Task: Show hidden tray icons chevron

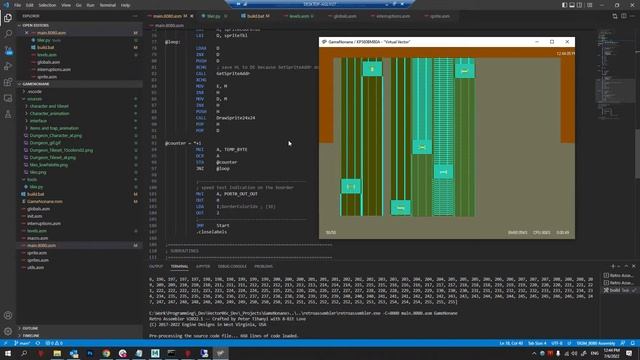Action: tap(534, 353)
